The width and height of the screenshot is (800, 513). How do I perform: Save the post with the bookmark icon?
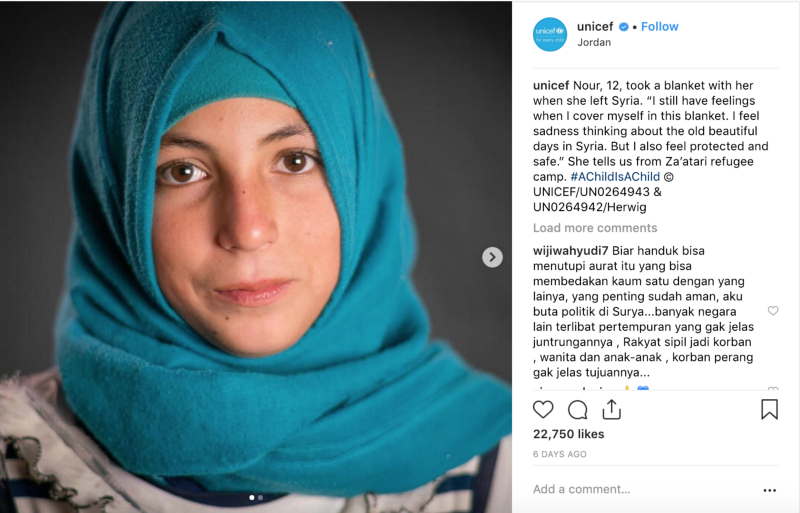(769, 409)
